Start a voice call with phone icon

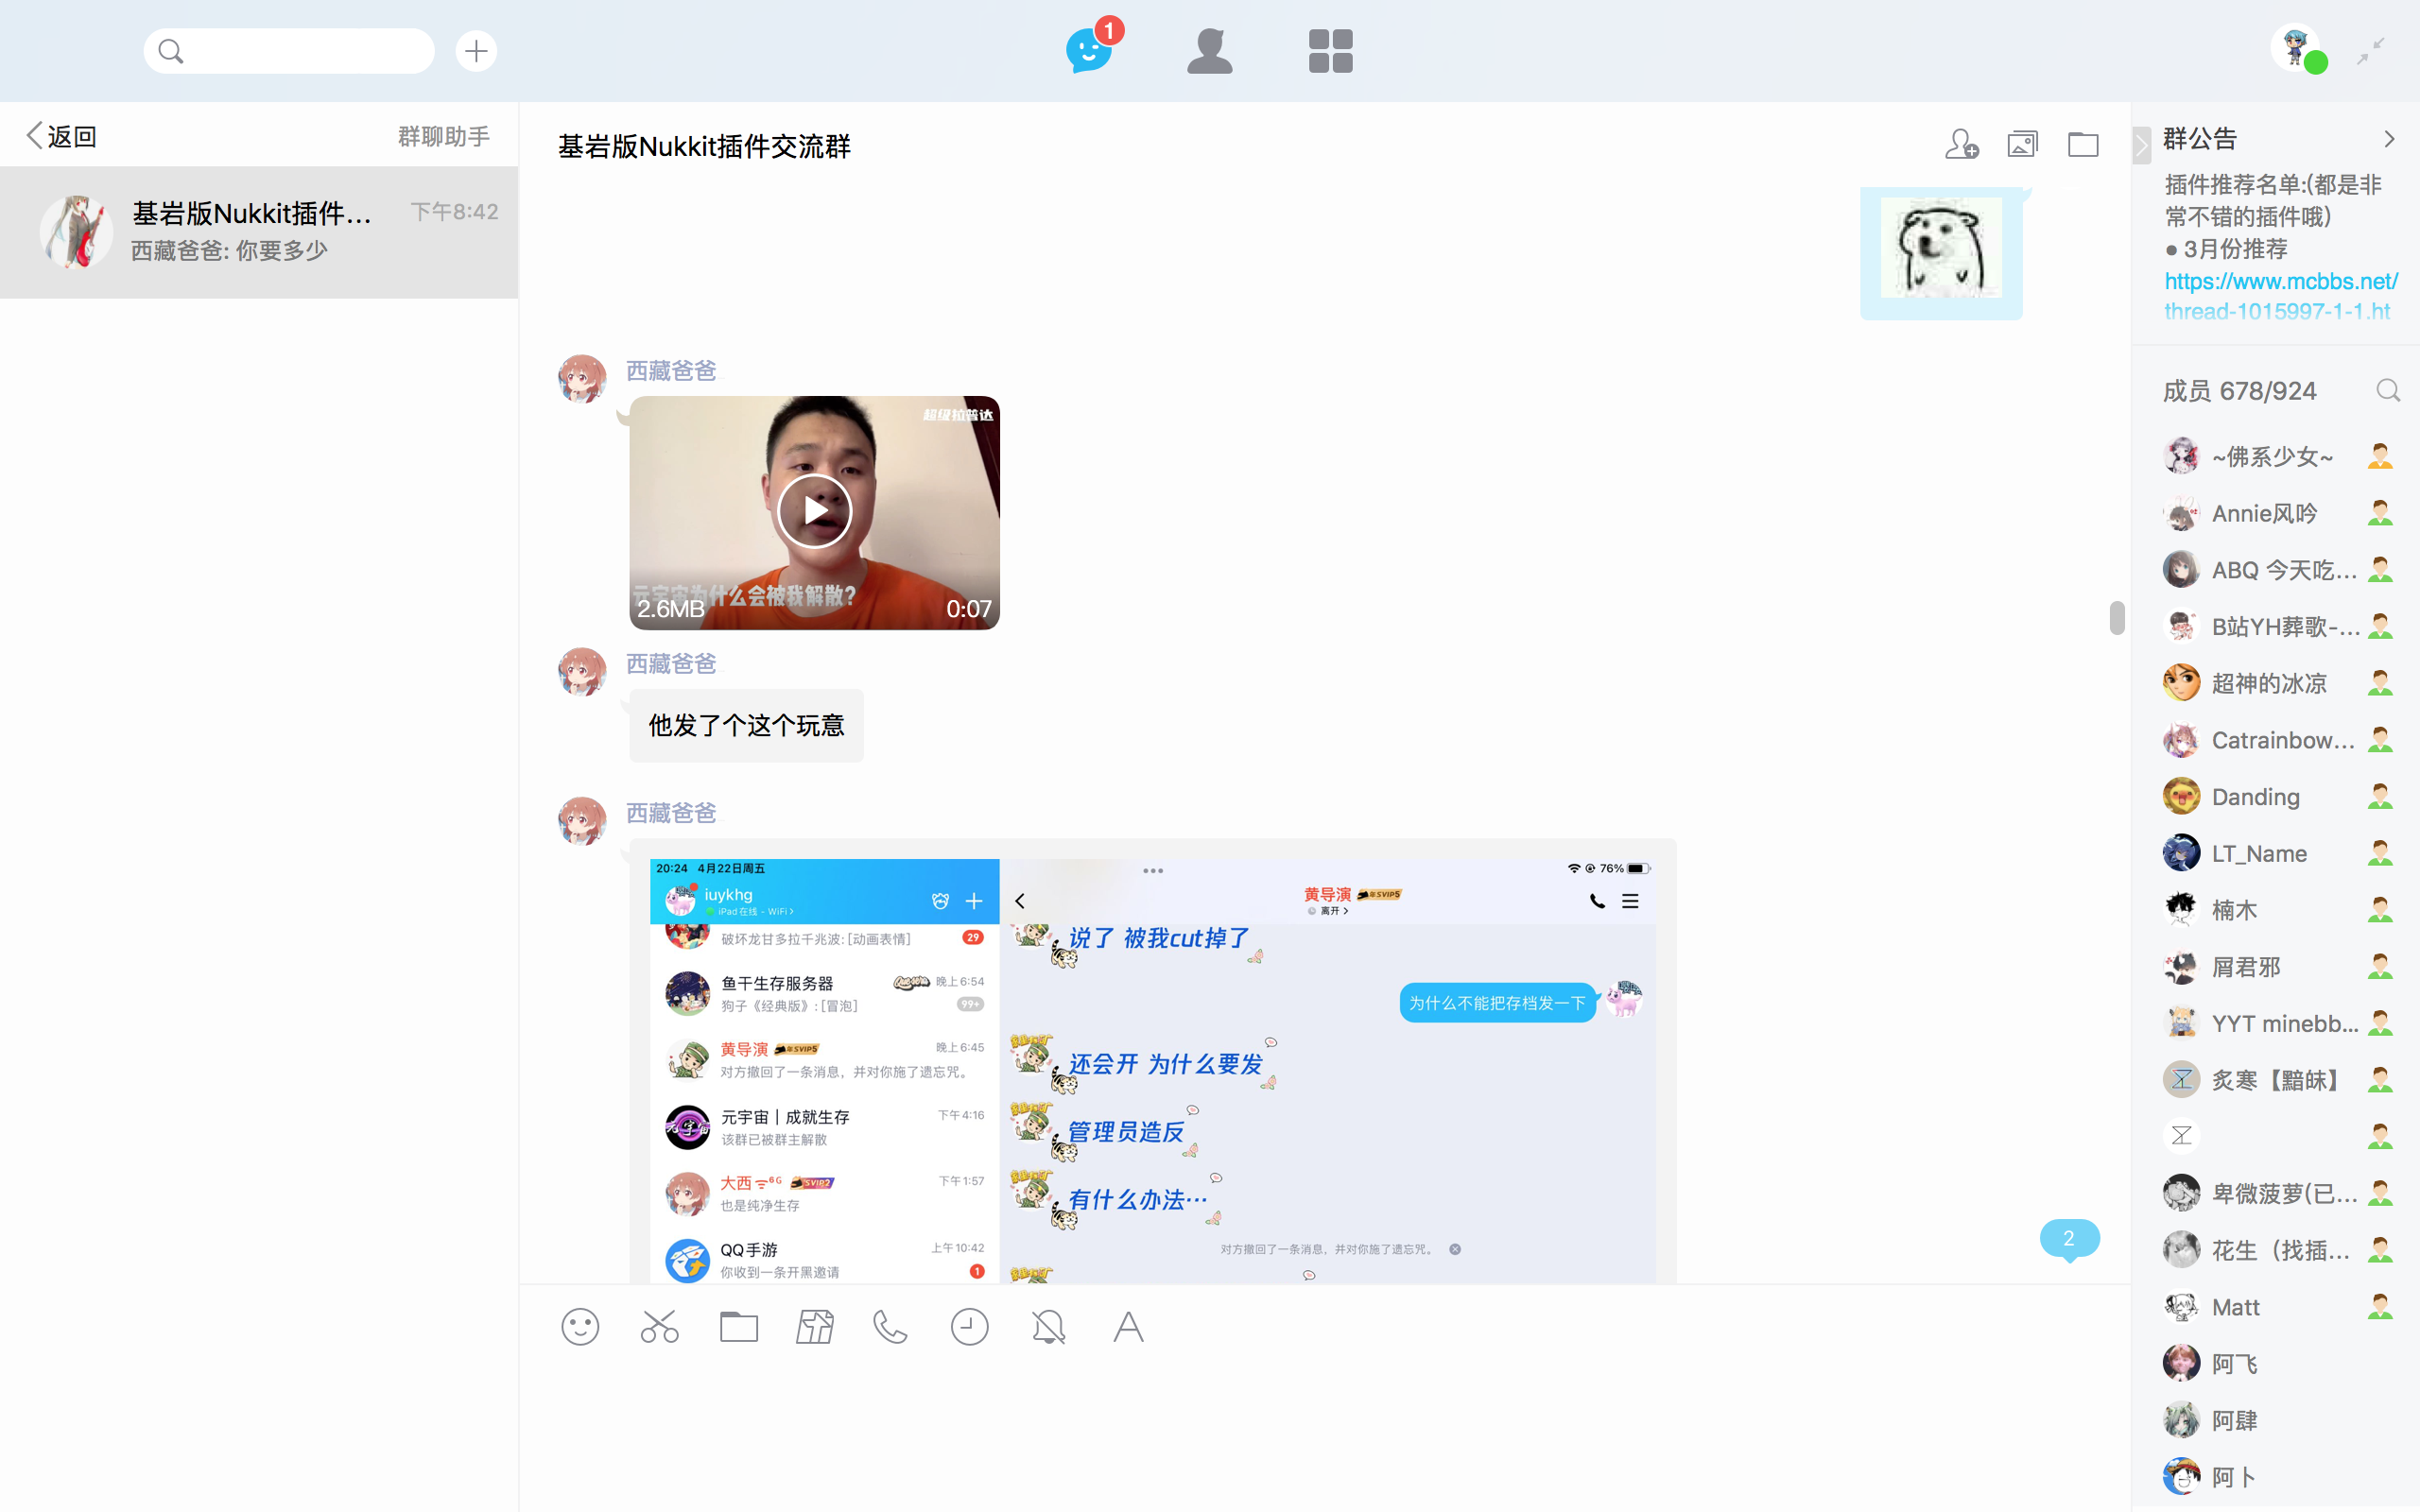point(890,1327)
